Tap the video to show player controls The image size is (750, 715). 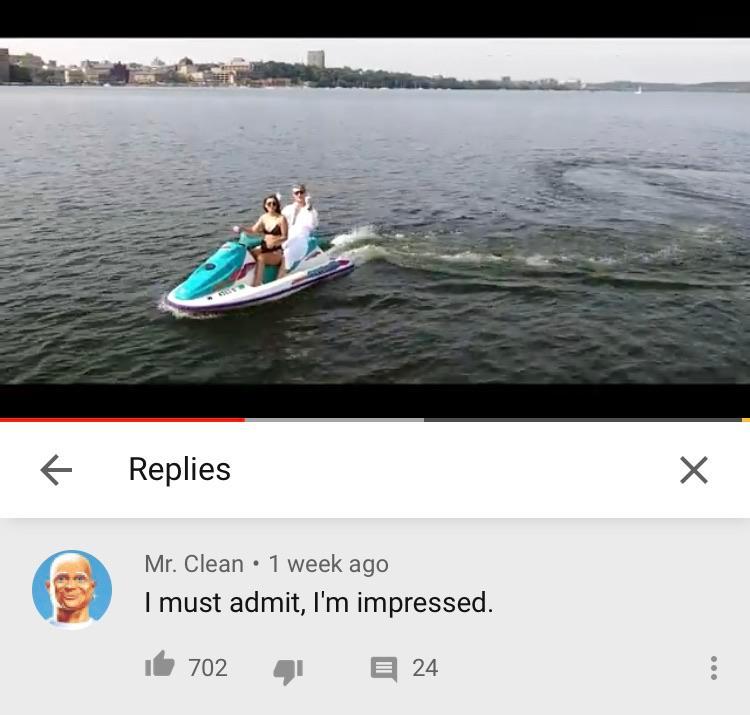pyautogui.click(x=375, y=210)
